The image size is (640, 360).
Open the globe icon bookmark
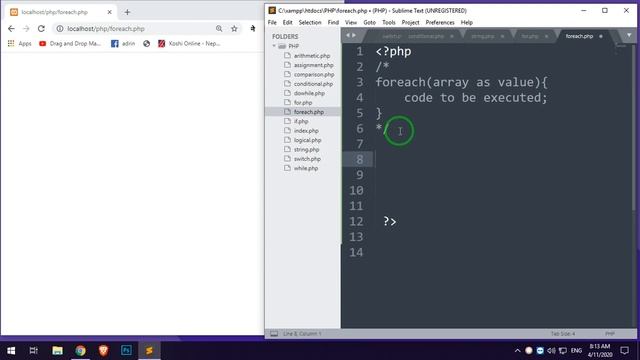click(x=147, y=43)
